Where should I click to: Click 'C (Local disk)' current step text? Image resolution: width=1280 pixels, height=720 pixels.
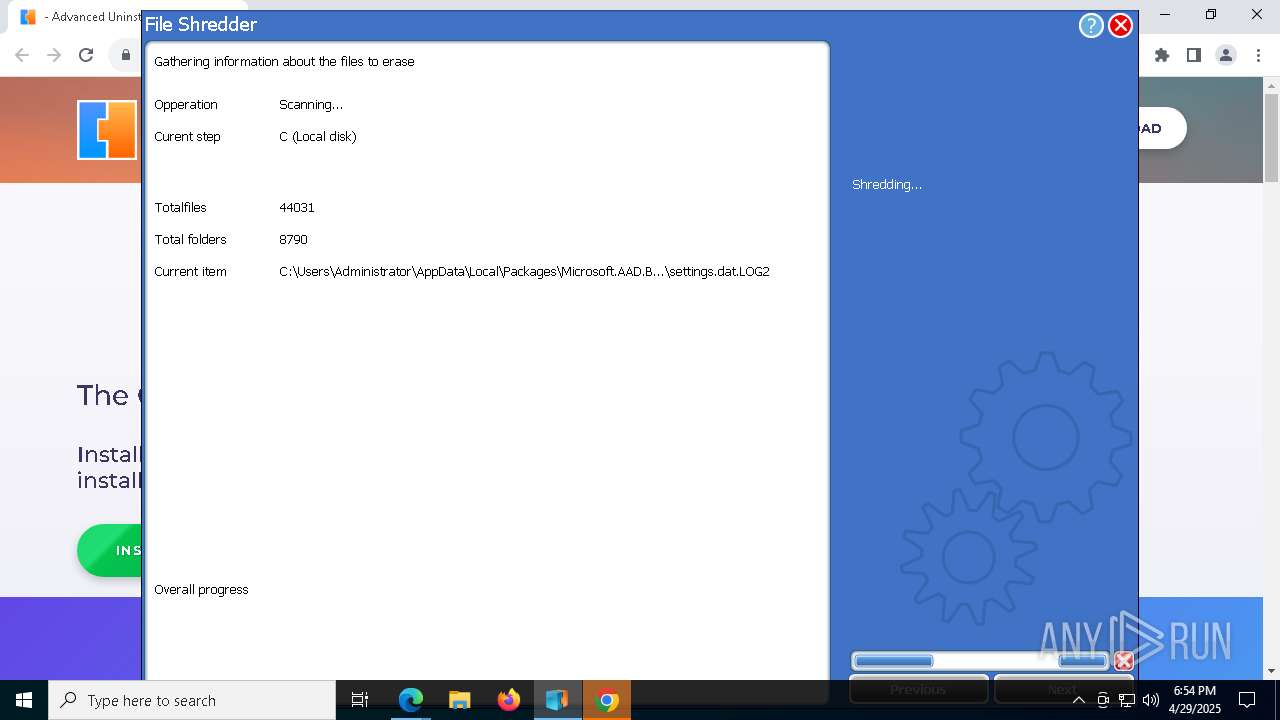click(318, 136)
